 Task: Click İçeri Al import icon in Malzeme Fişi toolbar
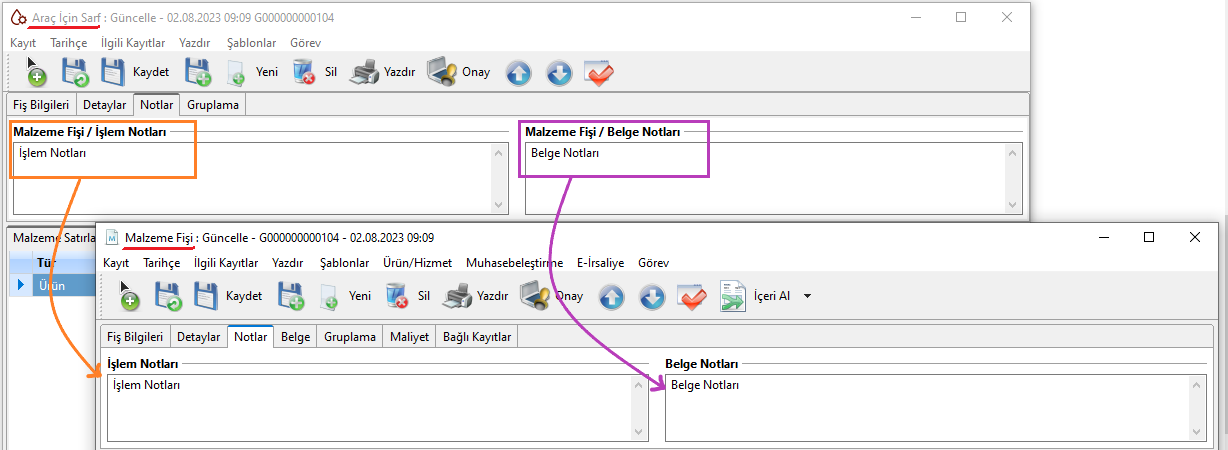tap(733, 296)
